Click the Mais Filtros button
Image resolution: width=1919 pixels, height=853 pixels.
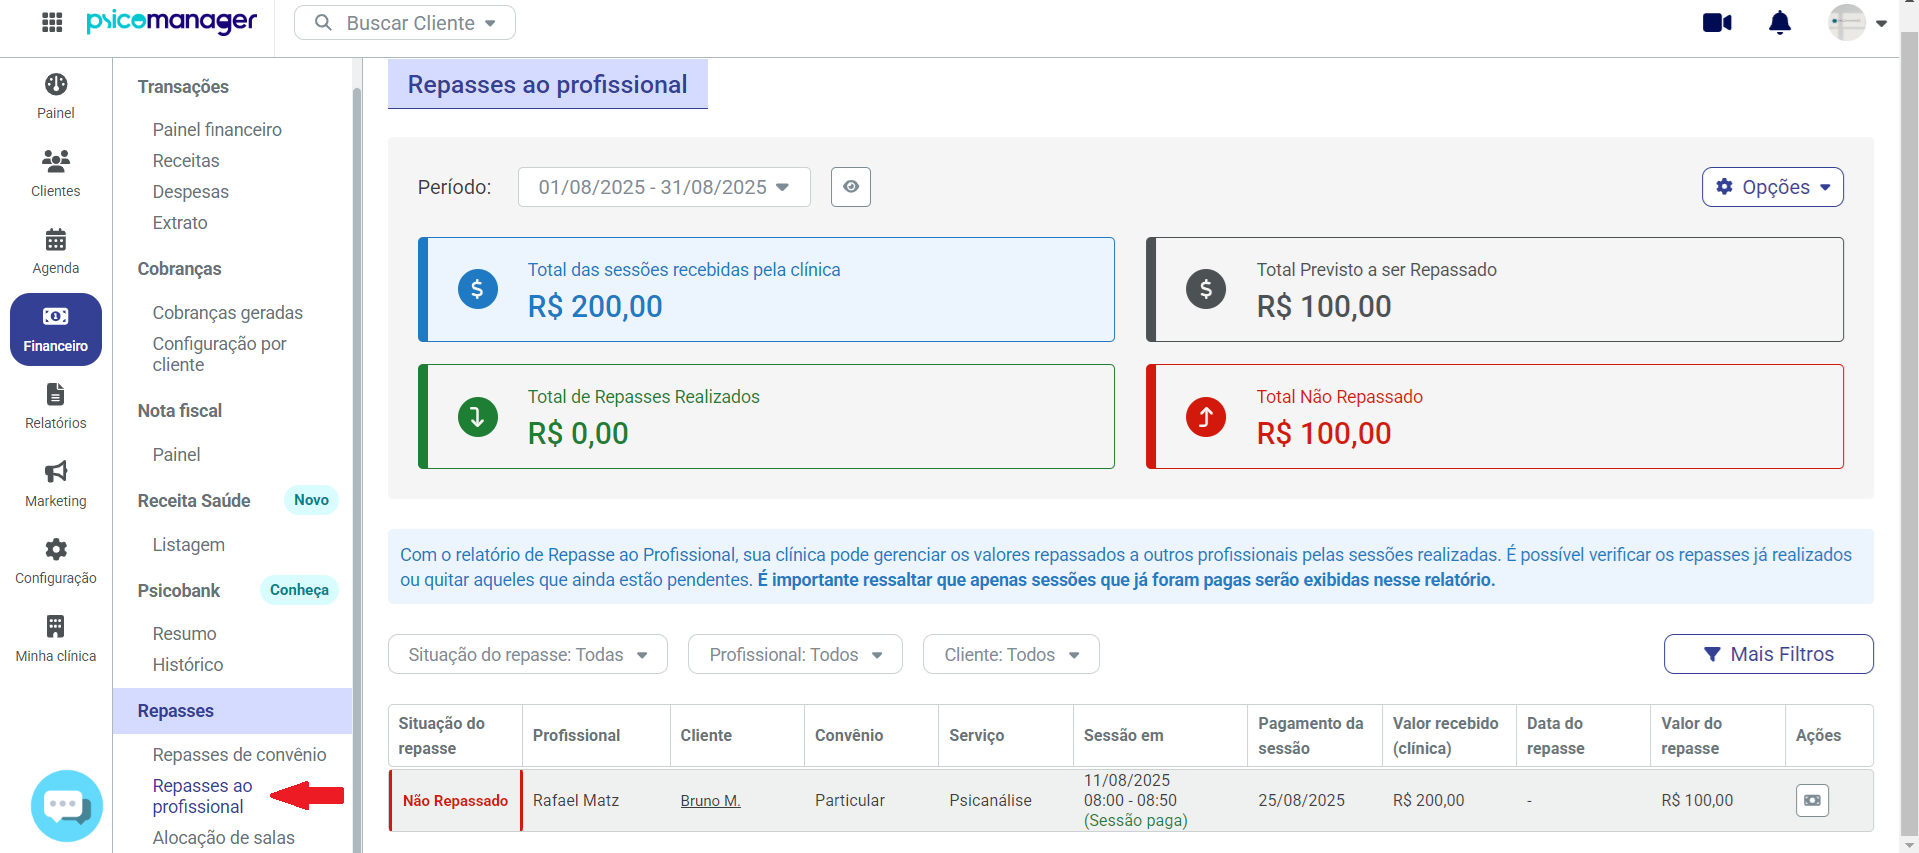point(1768,654)
